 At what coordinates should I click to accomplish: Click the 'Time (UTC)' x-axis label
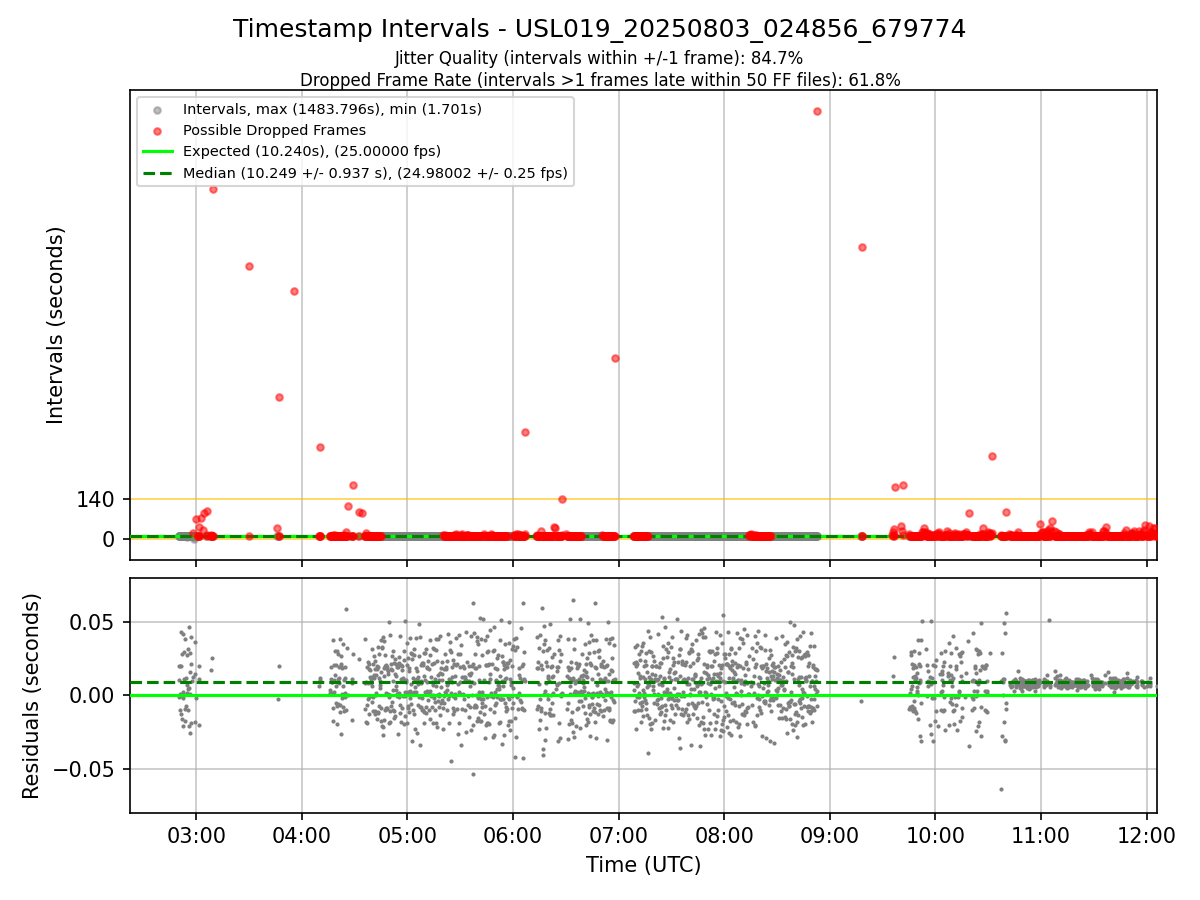643,865
